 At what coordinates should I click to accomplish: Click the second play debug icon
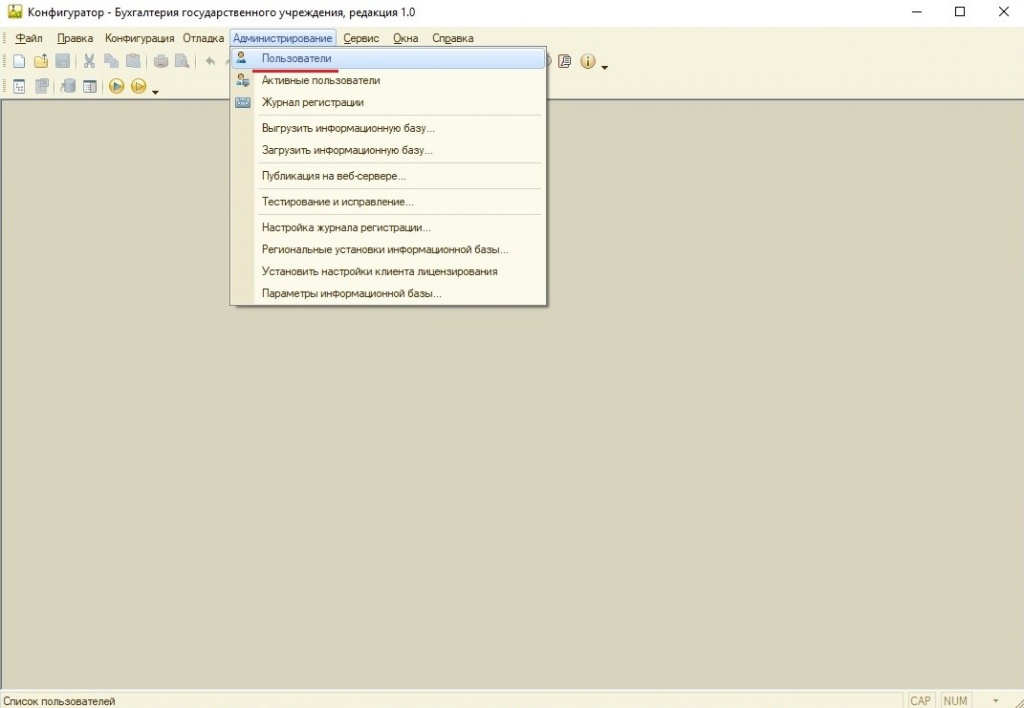138,86
